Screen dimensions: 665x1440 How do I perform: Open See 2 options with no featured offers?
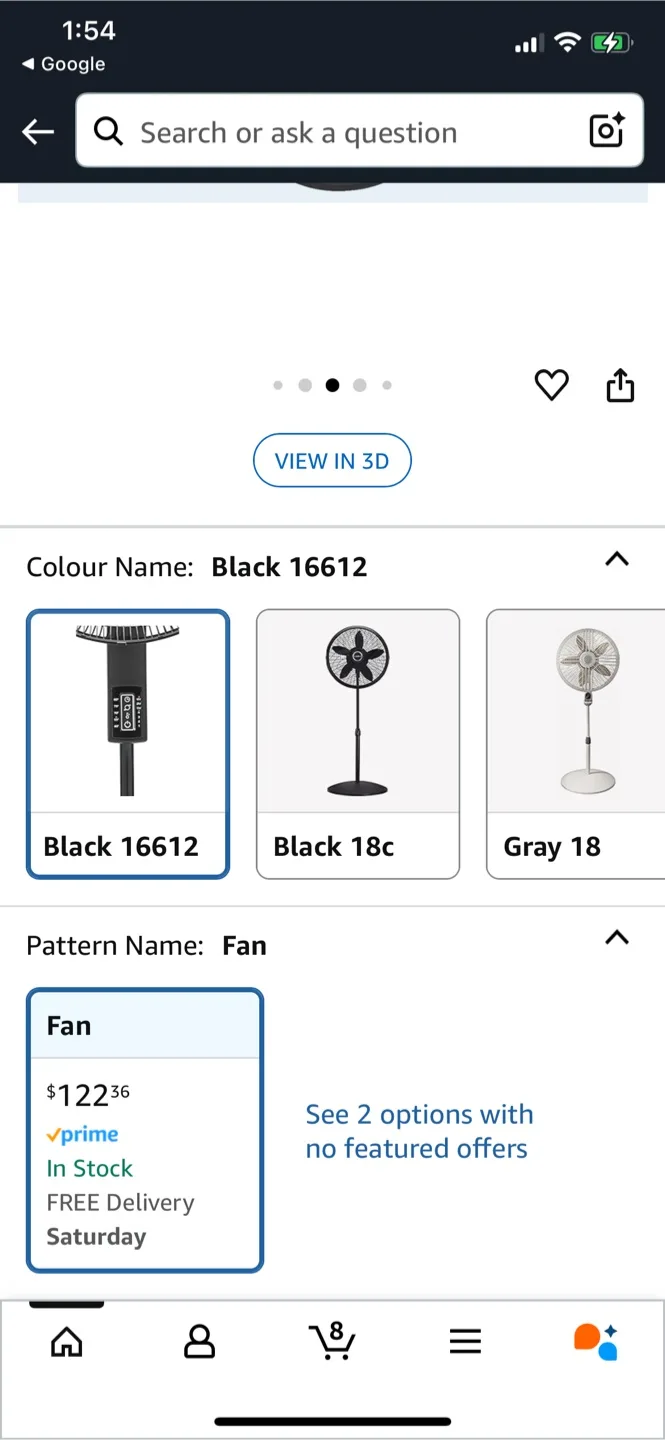[x=419, y=1131]
